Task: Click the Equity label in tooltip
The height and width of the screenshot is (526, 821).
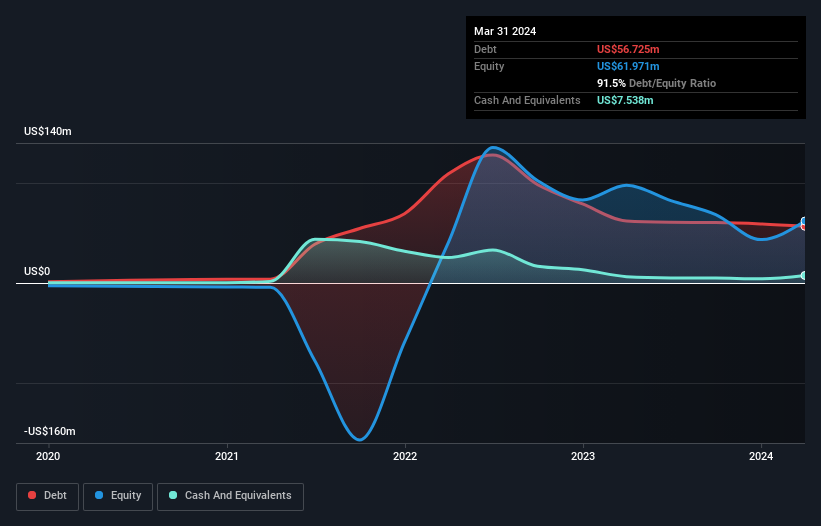Action: (x=489, y=66)
